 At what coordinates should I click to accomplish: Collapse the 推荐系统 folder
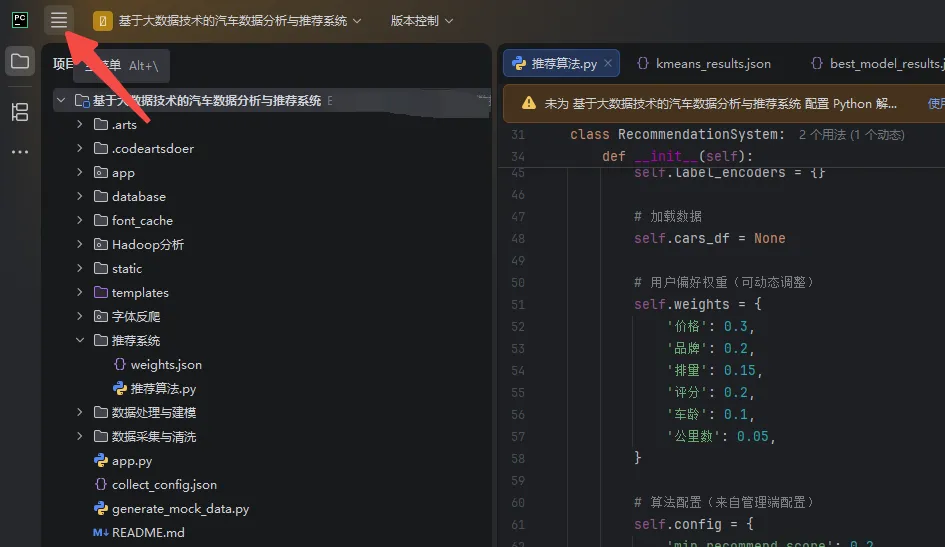click(80, 340)
